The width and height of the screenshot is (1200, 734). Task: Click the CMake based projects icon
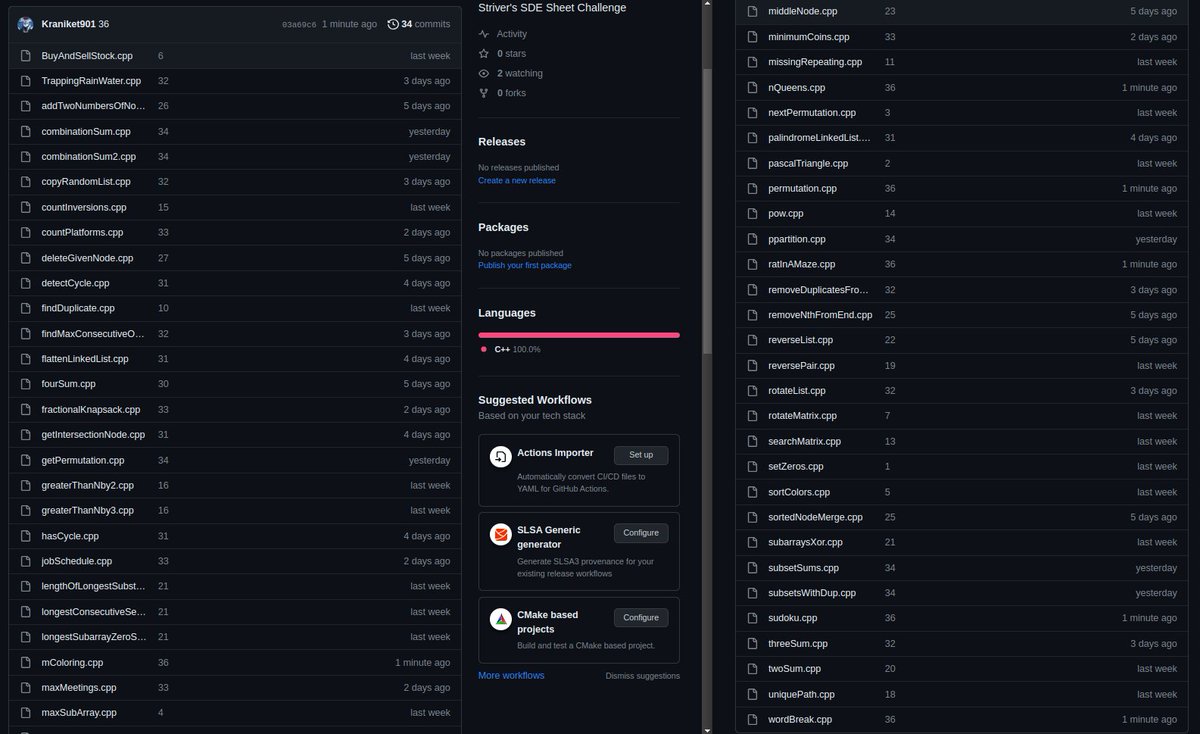[501, 620]
